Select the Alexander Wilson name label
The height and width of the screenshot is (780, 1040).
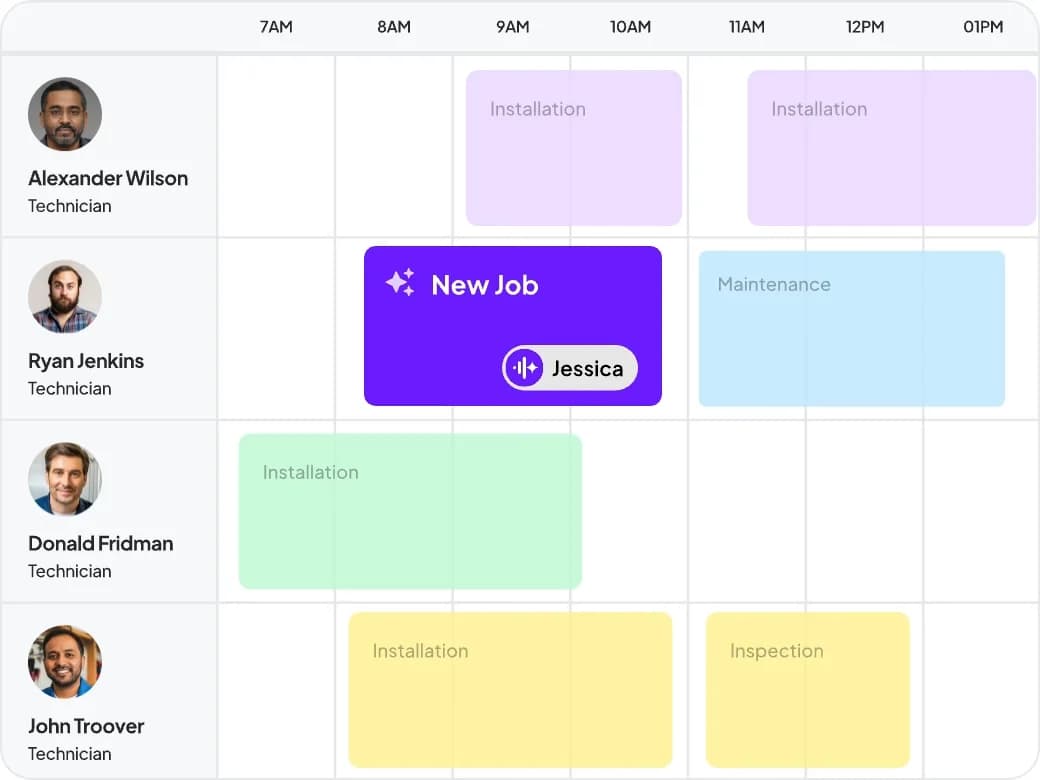pyautogui.click(x=108, y=178)
